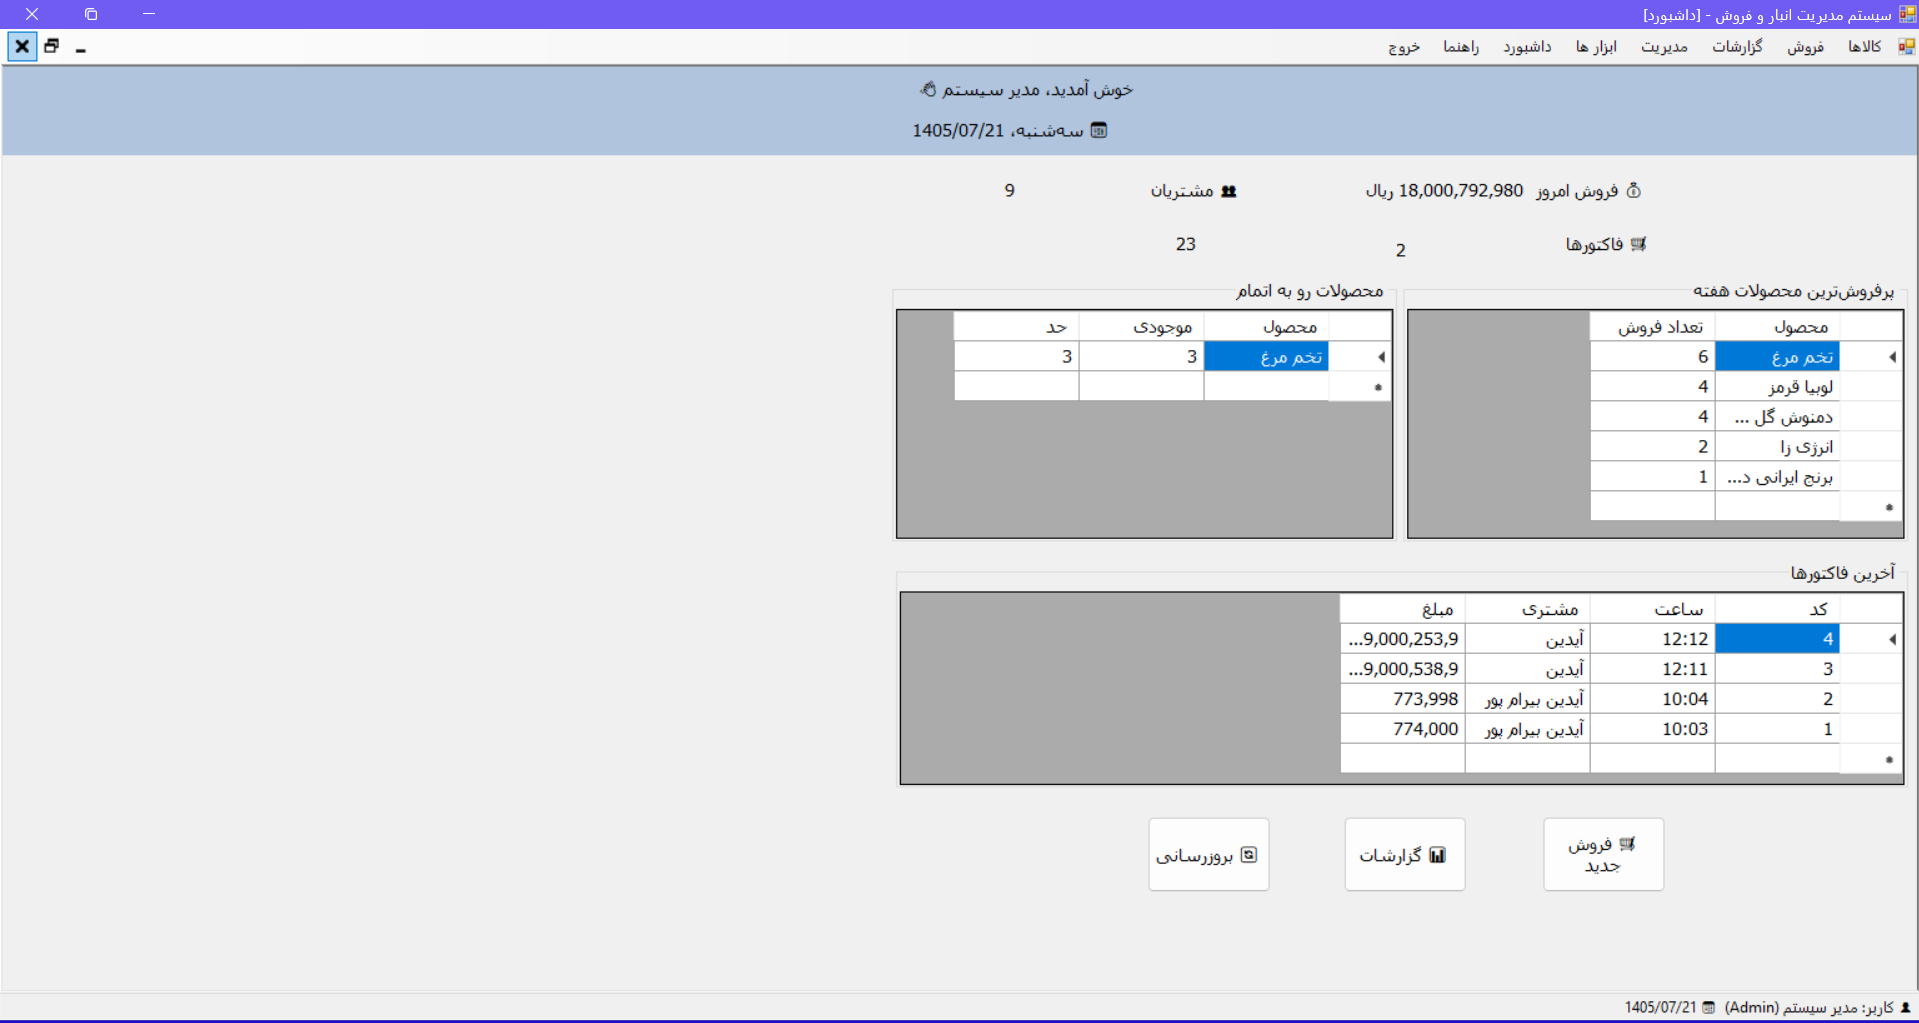Click the money bag icon next to فروش امروز

[1634, 190]
